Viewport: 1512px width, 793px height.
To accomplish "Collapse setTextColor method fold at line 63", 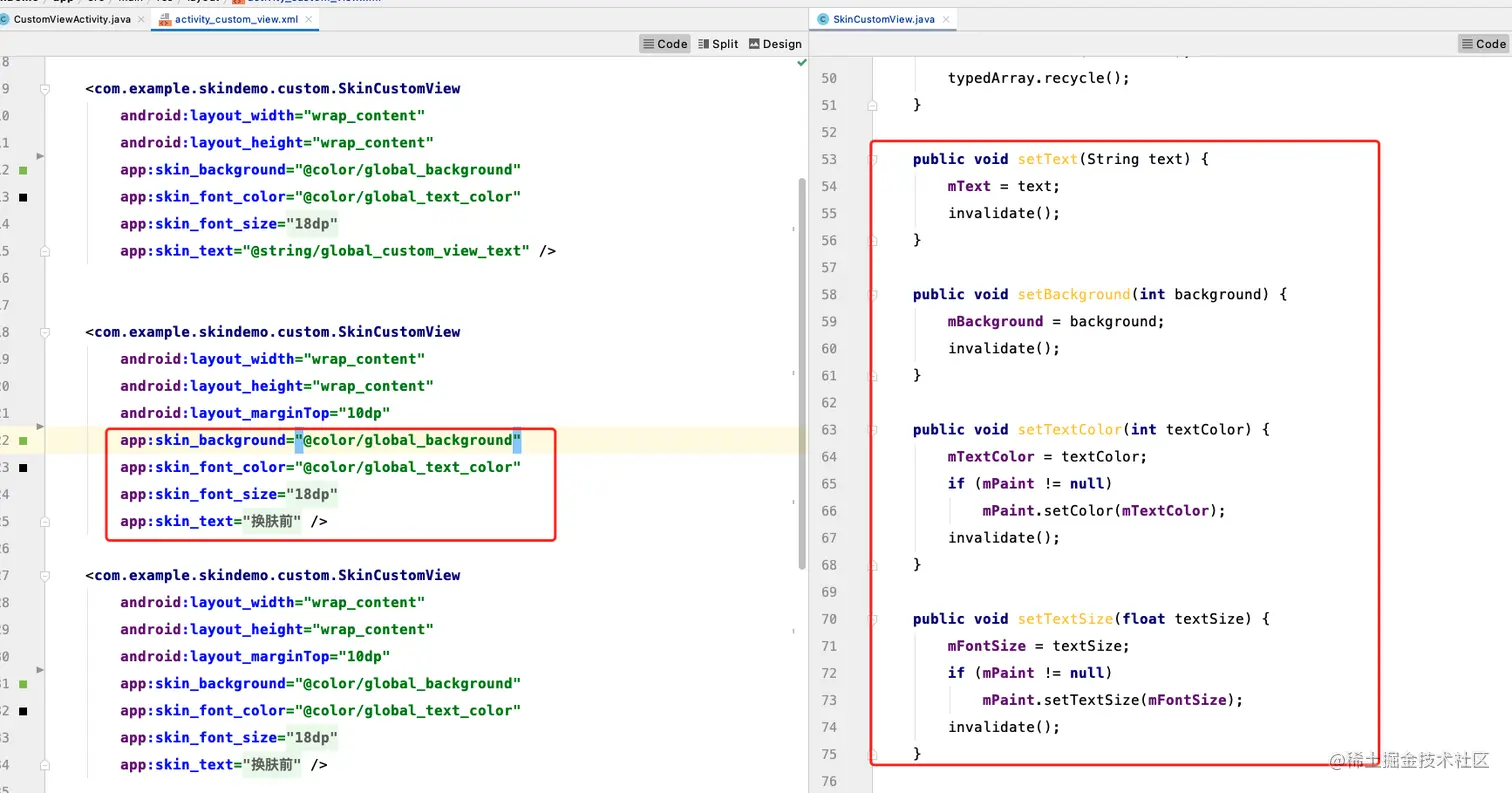I will pos(873,429).
